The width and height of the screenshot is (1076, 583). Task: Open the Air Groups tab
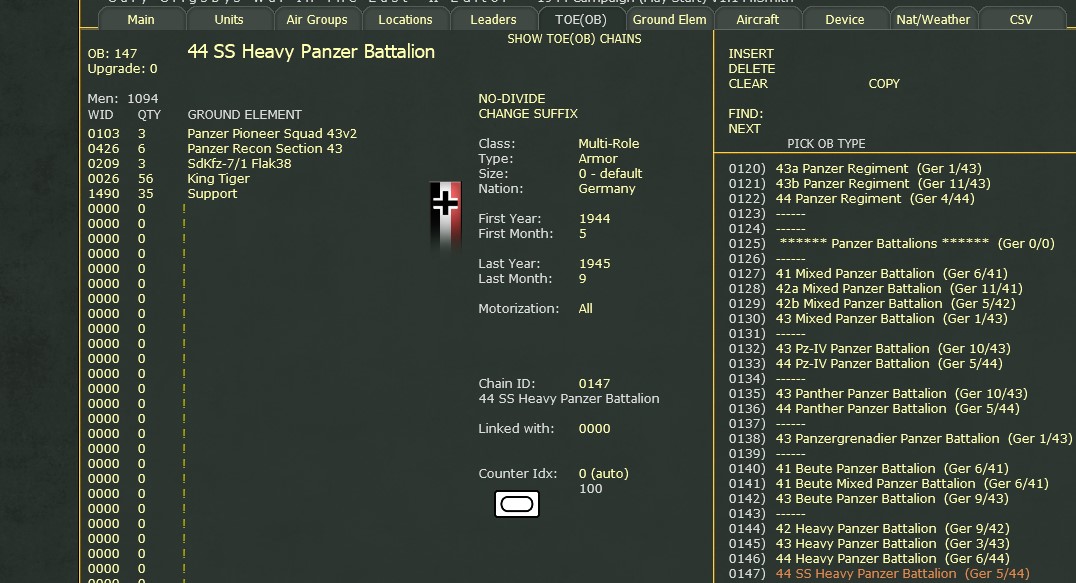pyautogui.click(x=316, y=20)
